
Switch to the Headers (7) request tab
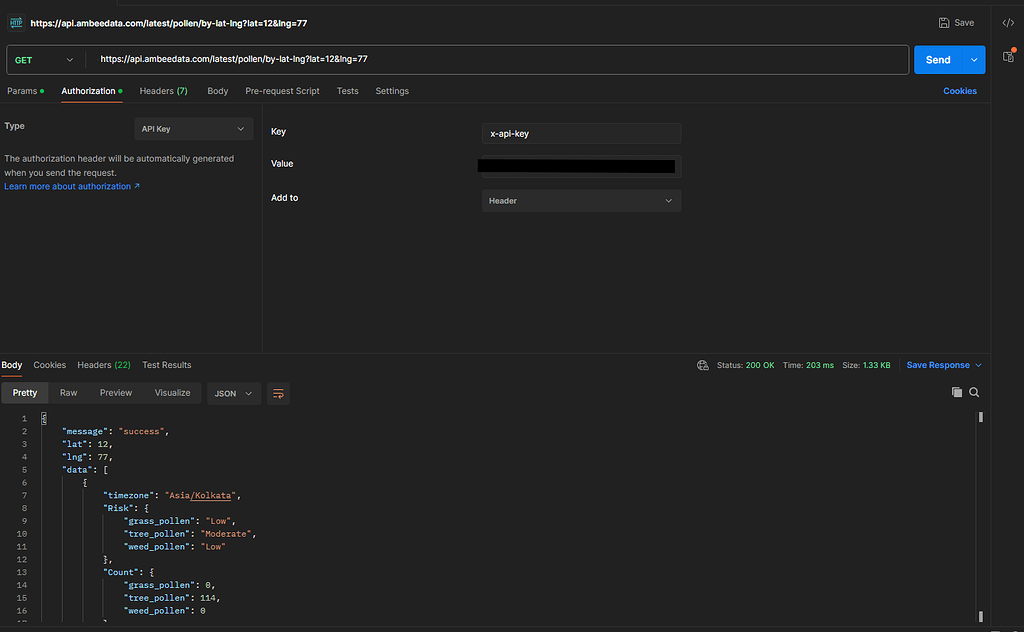coord(163,90)
